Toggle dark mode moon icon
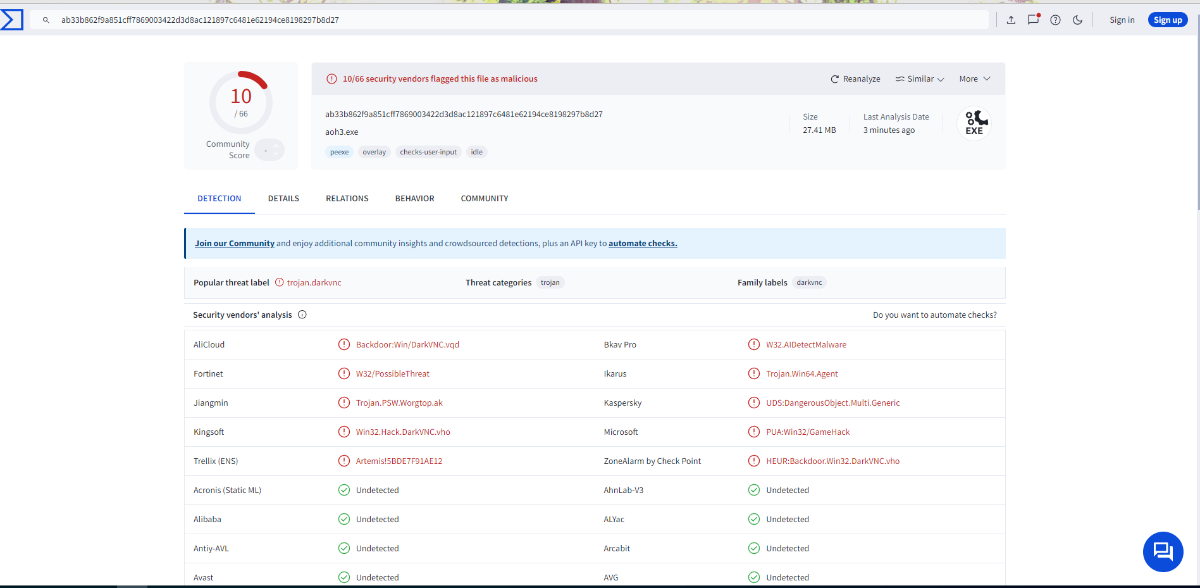Screen dimensions: 1200x588 (x=1078, y=20)
